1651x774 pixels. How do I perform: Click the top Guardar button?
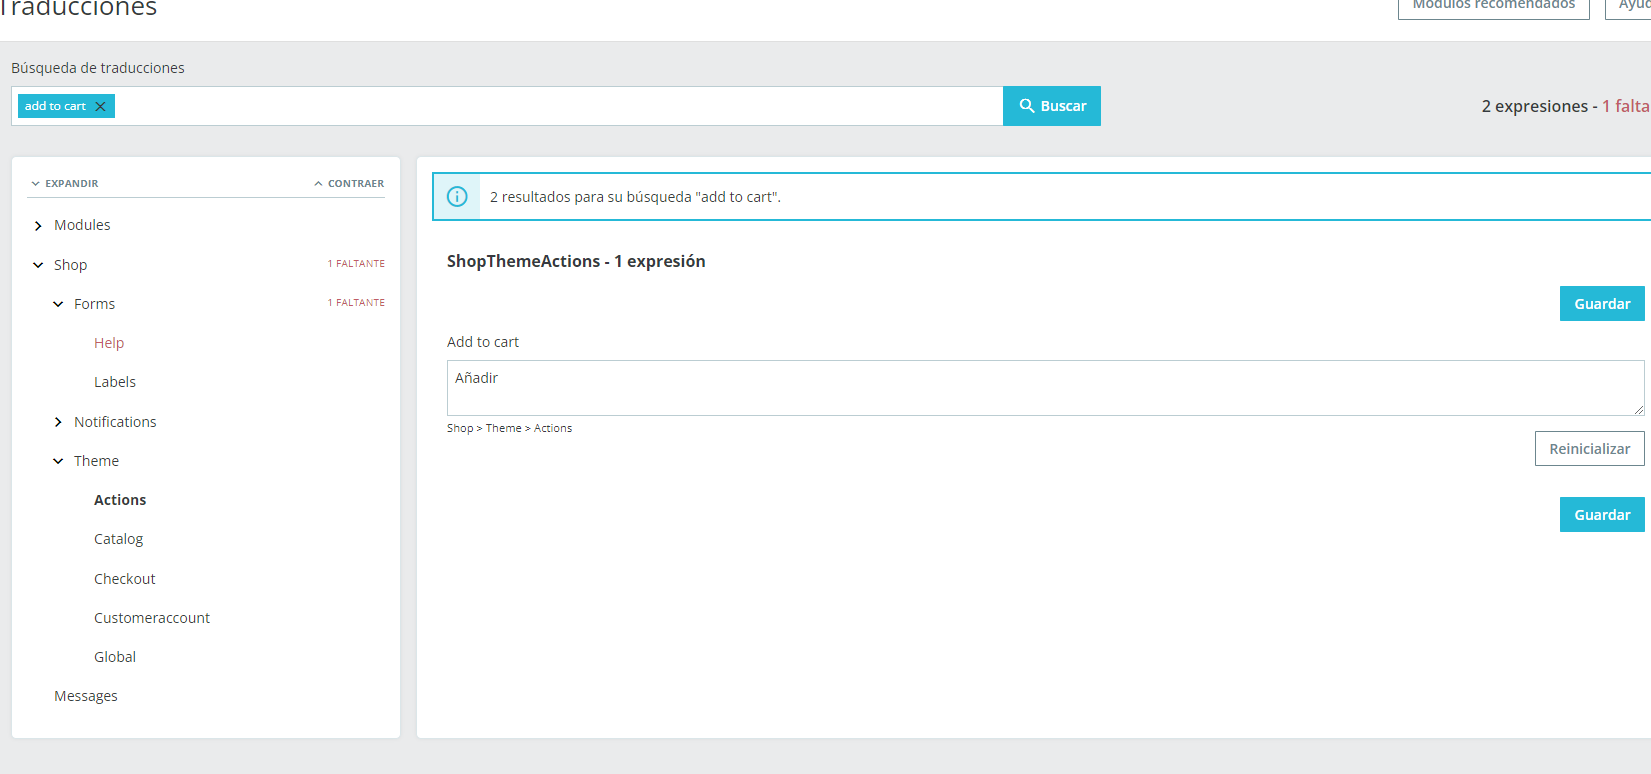pos(1602,304)
